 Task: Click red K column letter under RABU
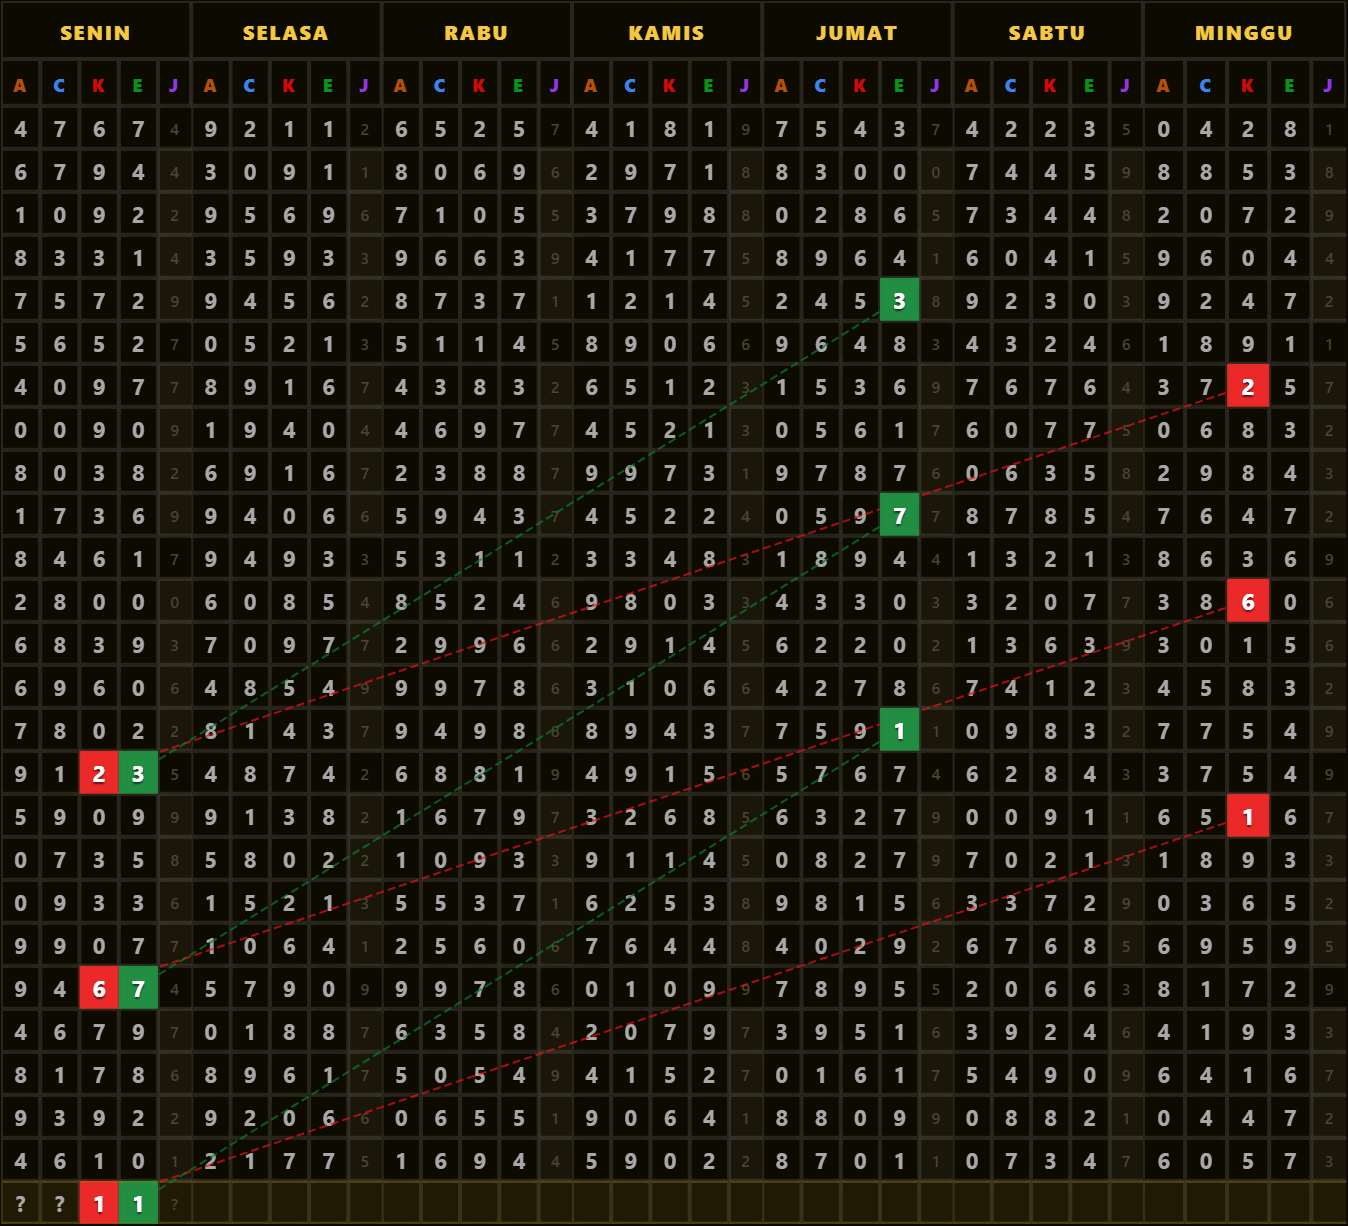coord(479,86)
